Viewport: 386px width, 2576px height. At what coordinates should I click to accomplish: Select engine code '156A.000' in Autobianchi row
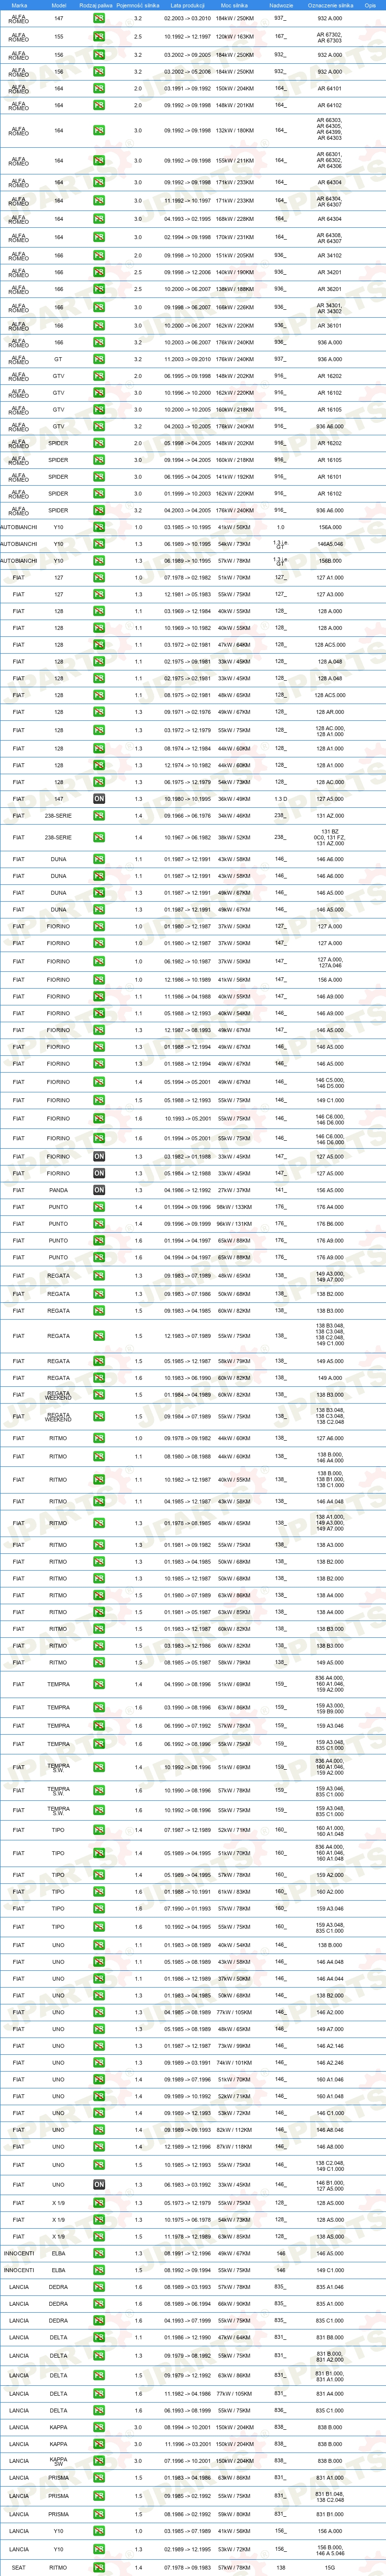[330, 527]
